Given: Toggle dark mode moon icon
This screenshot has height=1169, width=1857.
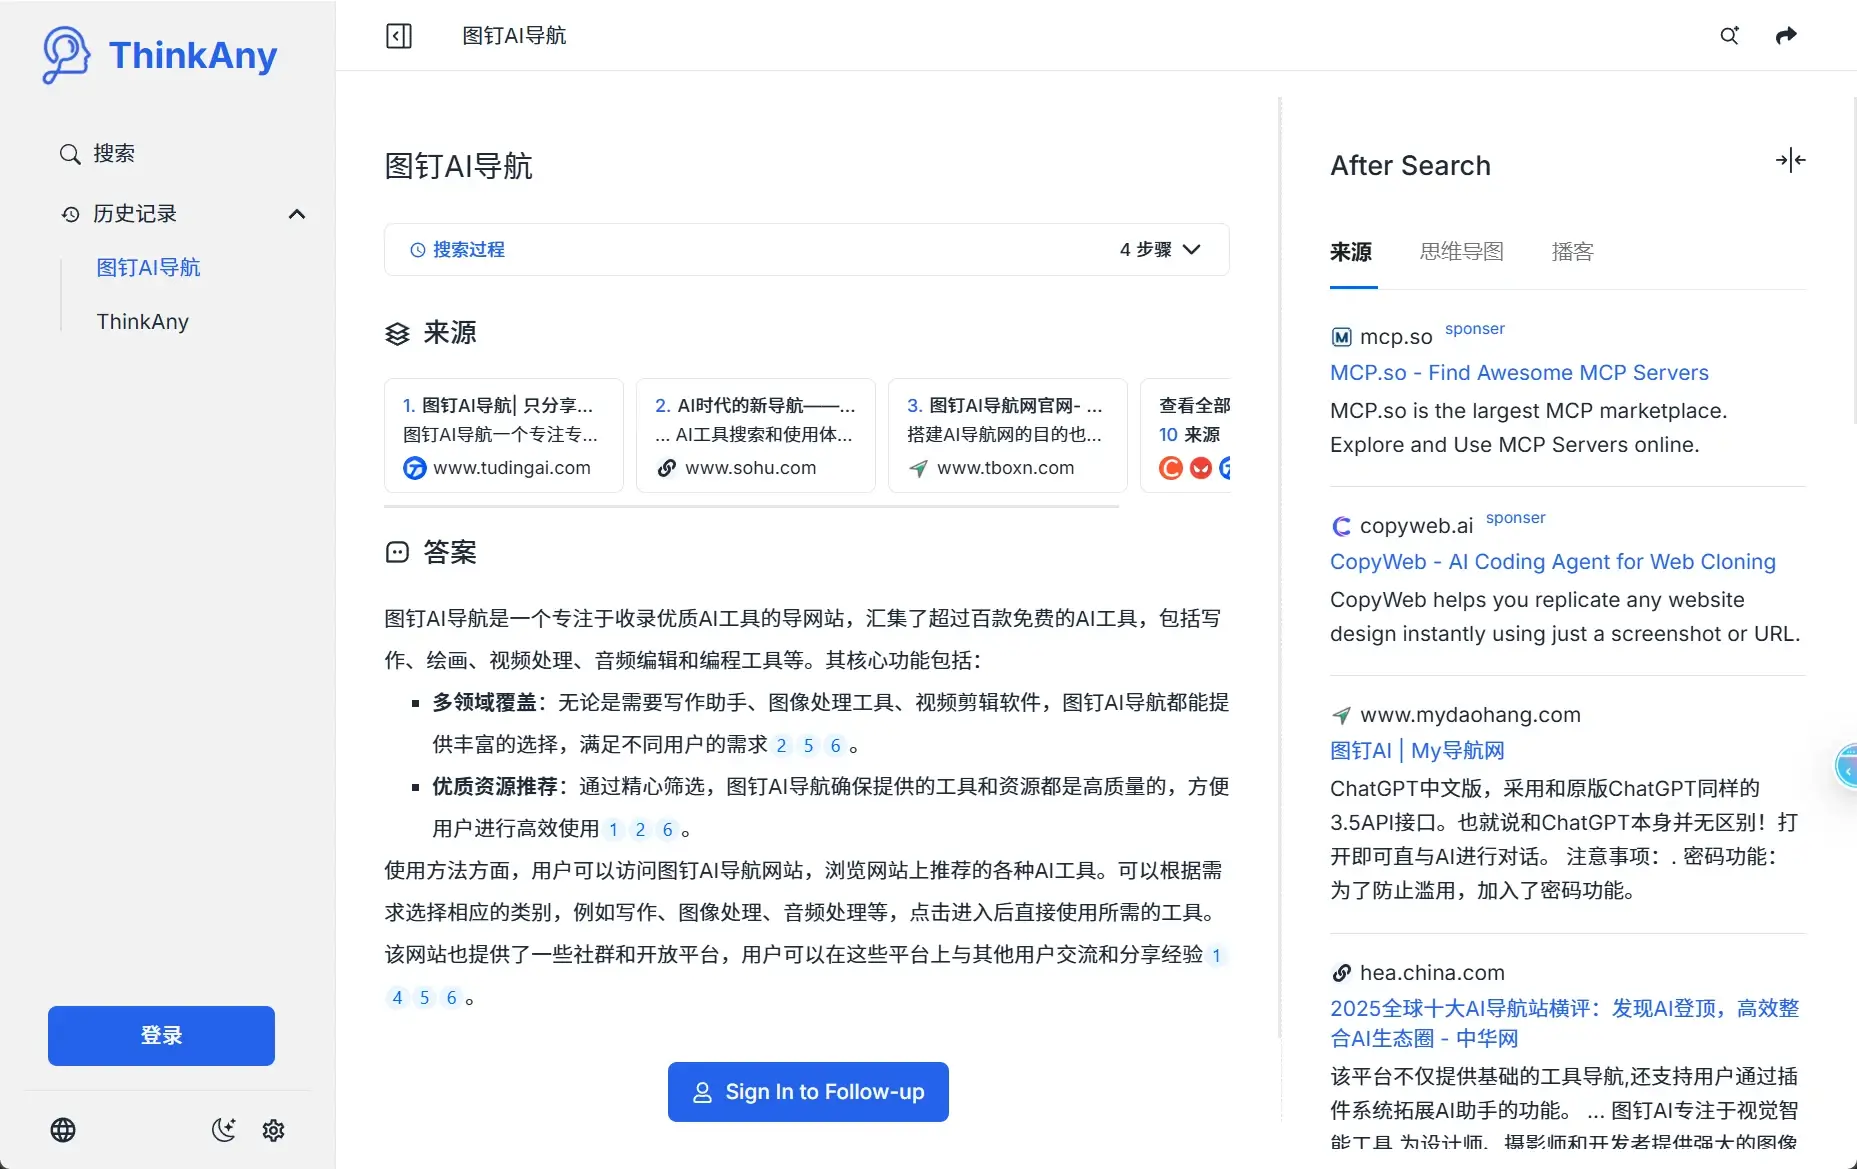Looking at the screenshot, I should coord(223,1130).
